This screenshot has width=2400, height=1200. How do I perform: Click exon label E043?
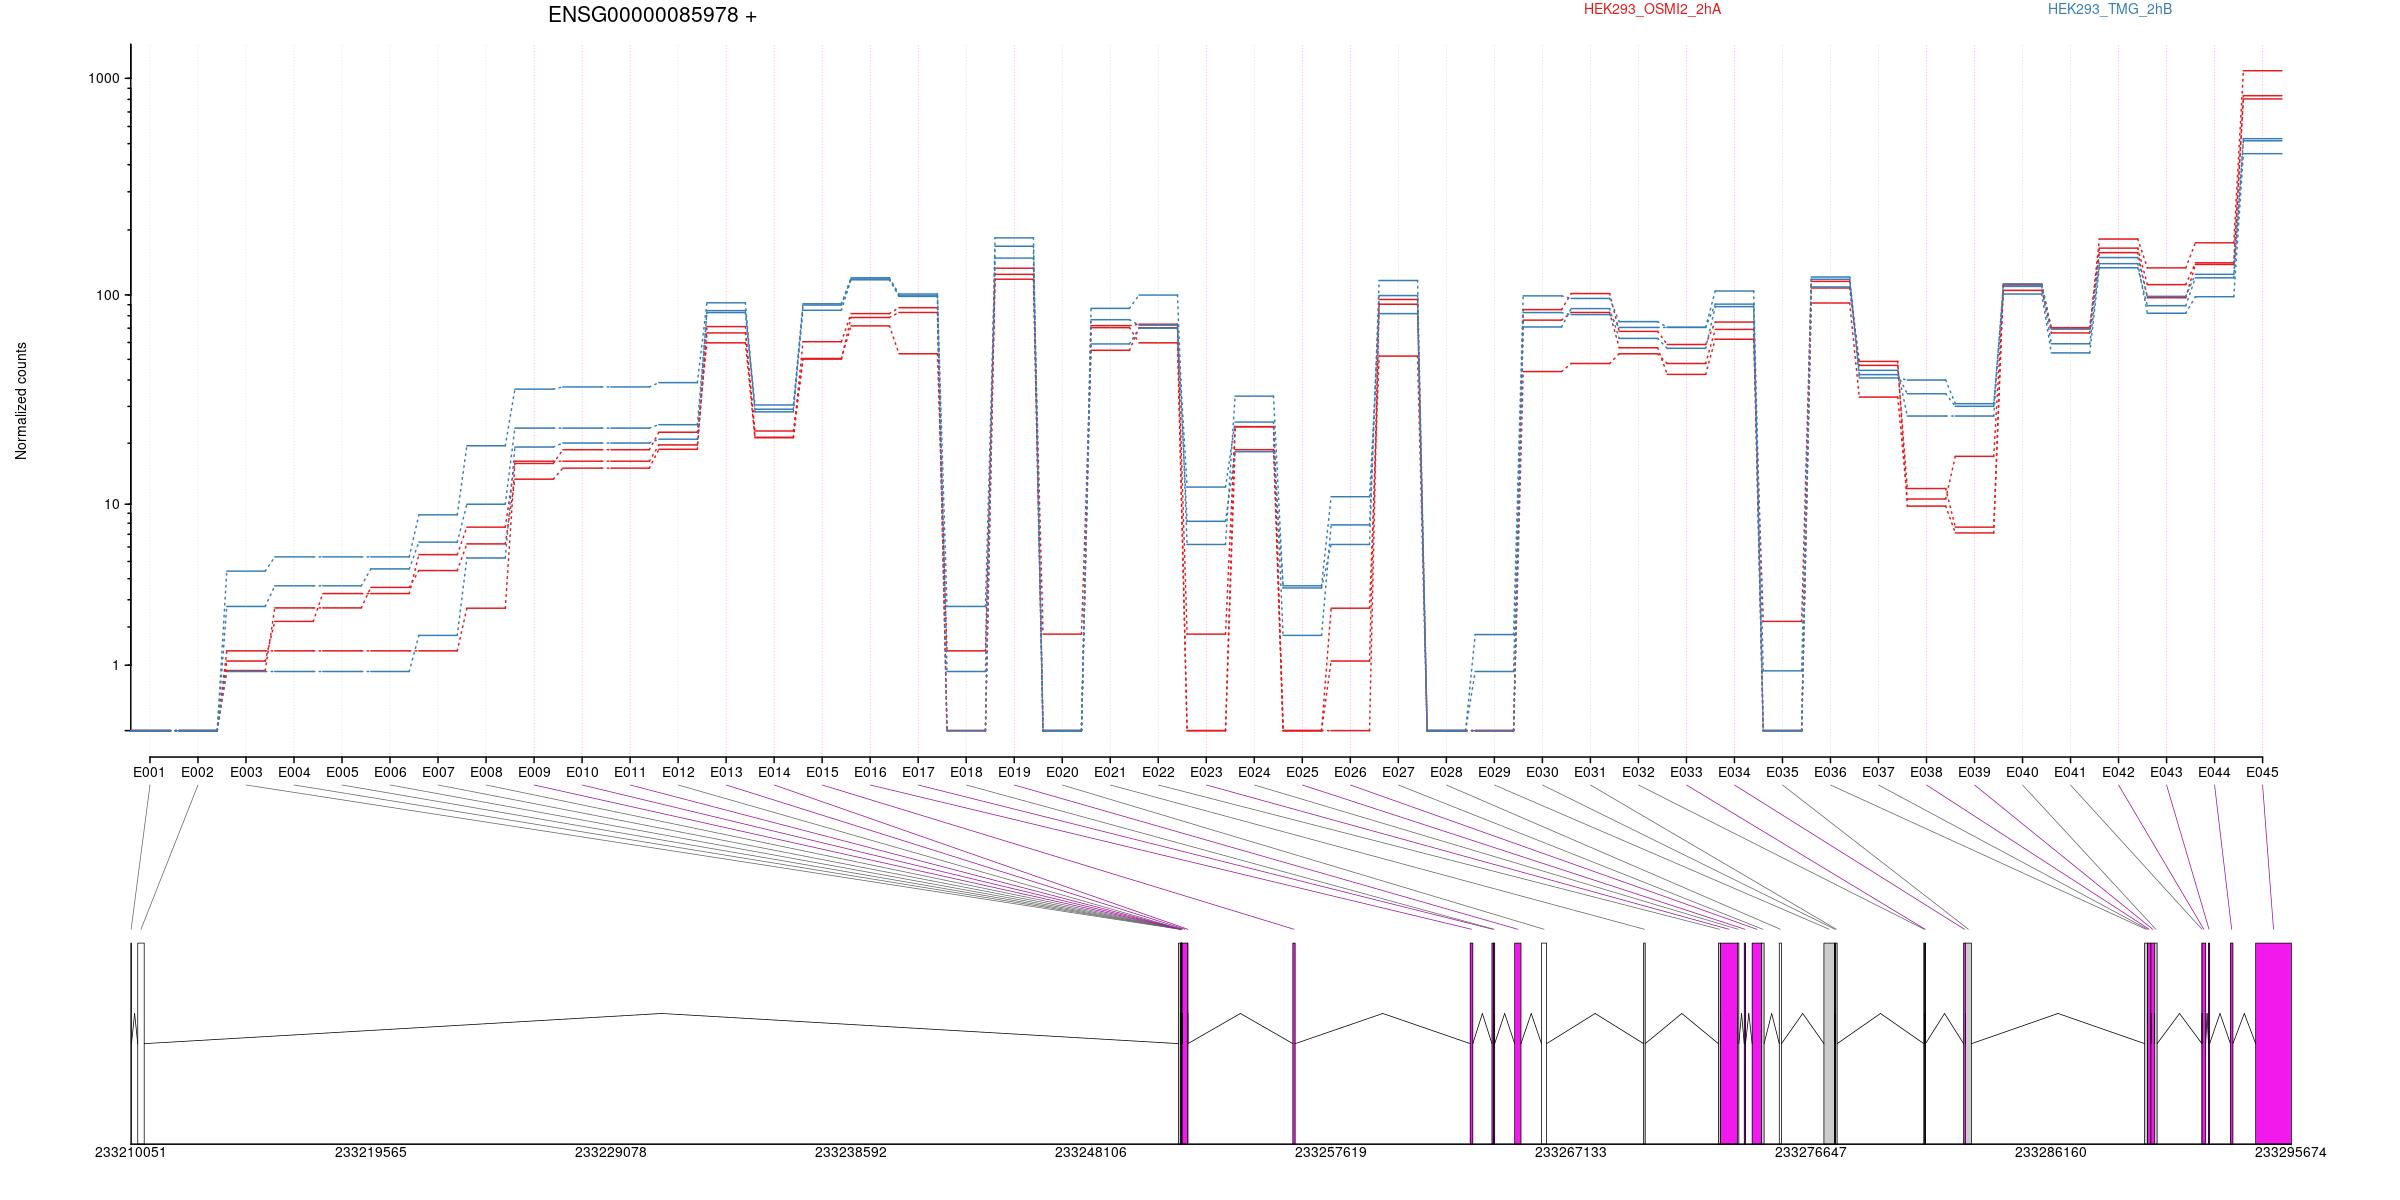tap(2166, 772)
